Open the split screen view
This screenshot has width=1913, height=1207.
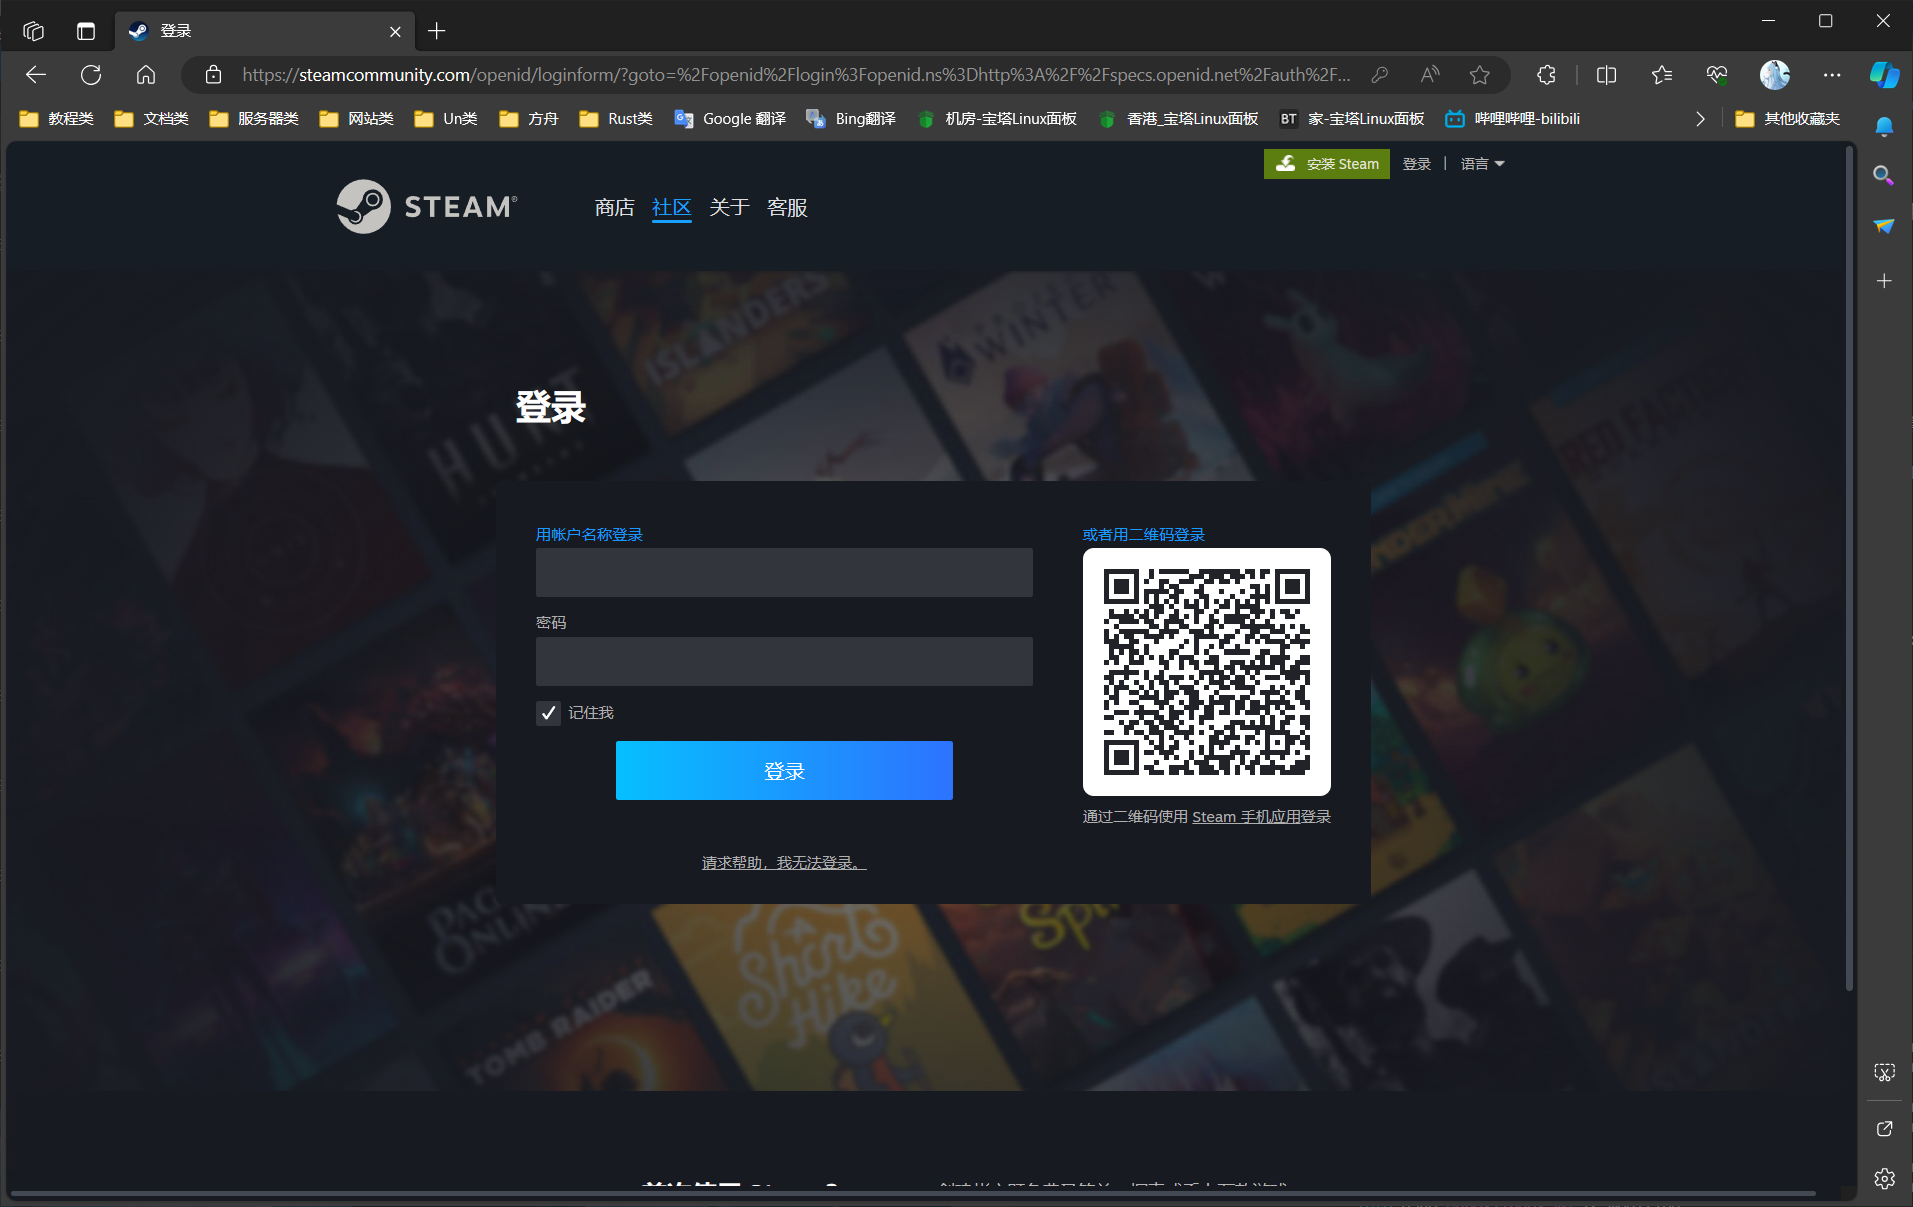1607,75
